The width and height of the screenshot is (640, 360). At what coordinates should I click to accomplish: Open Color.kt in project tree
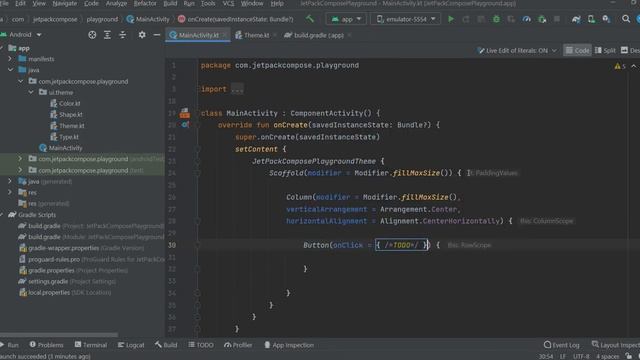click(65, 103)
